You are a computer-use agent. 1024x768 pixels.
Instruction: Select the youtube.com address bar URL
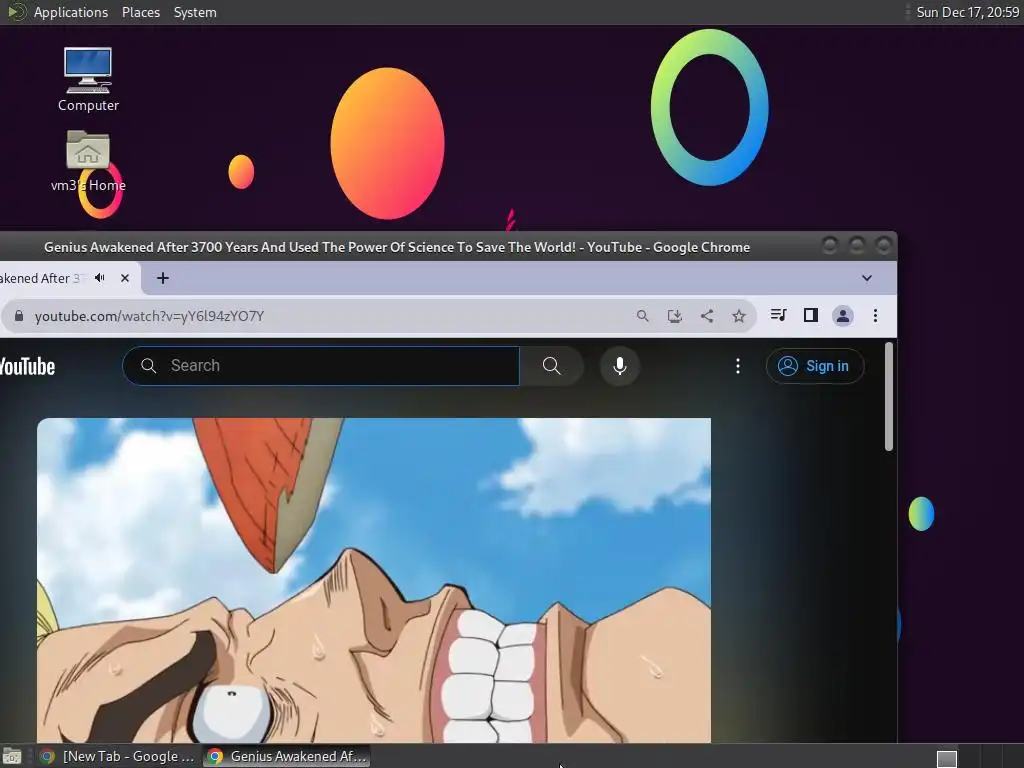[150, 316]
